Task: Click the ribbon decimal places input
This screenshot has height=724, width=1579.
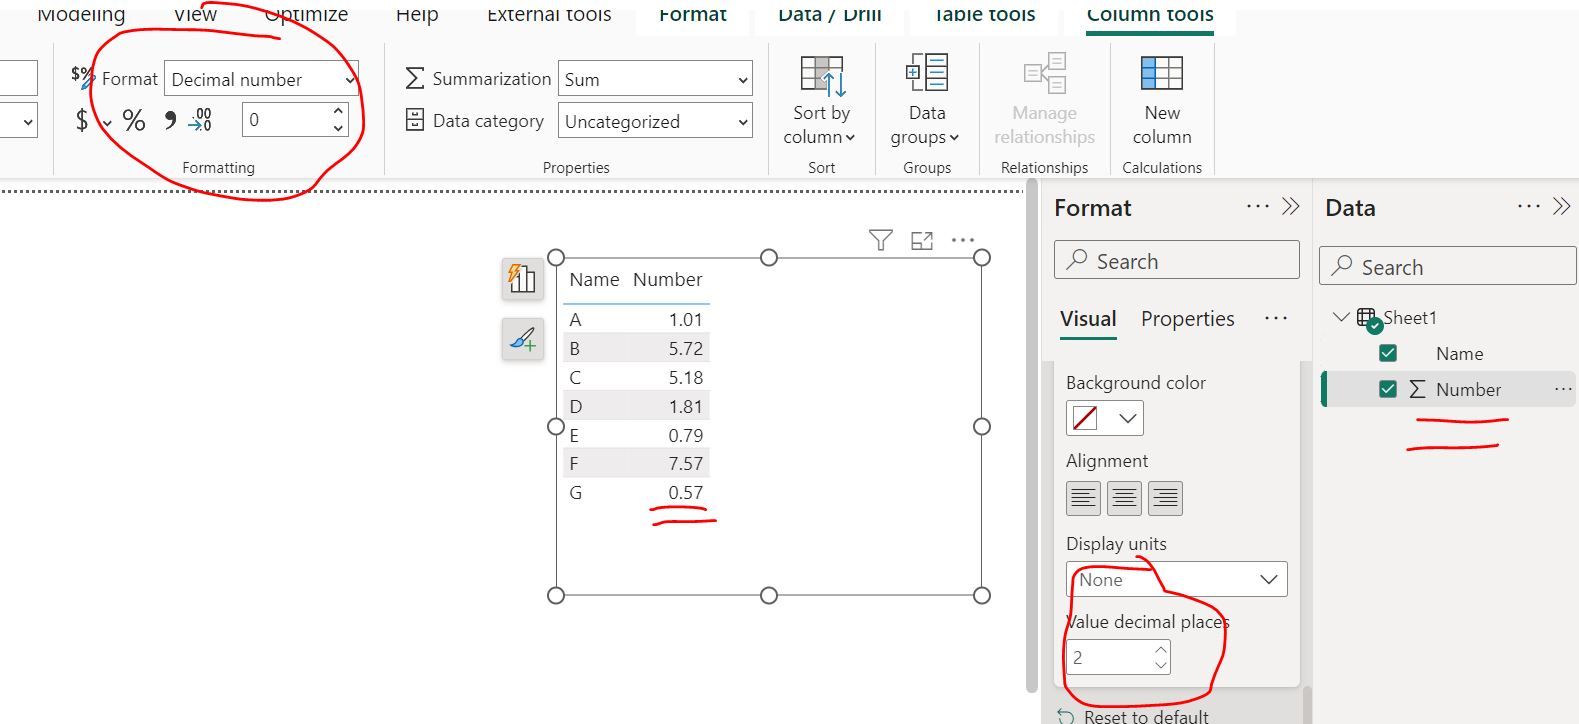Action: 295,120
